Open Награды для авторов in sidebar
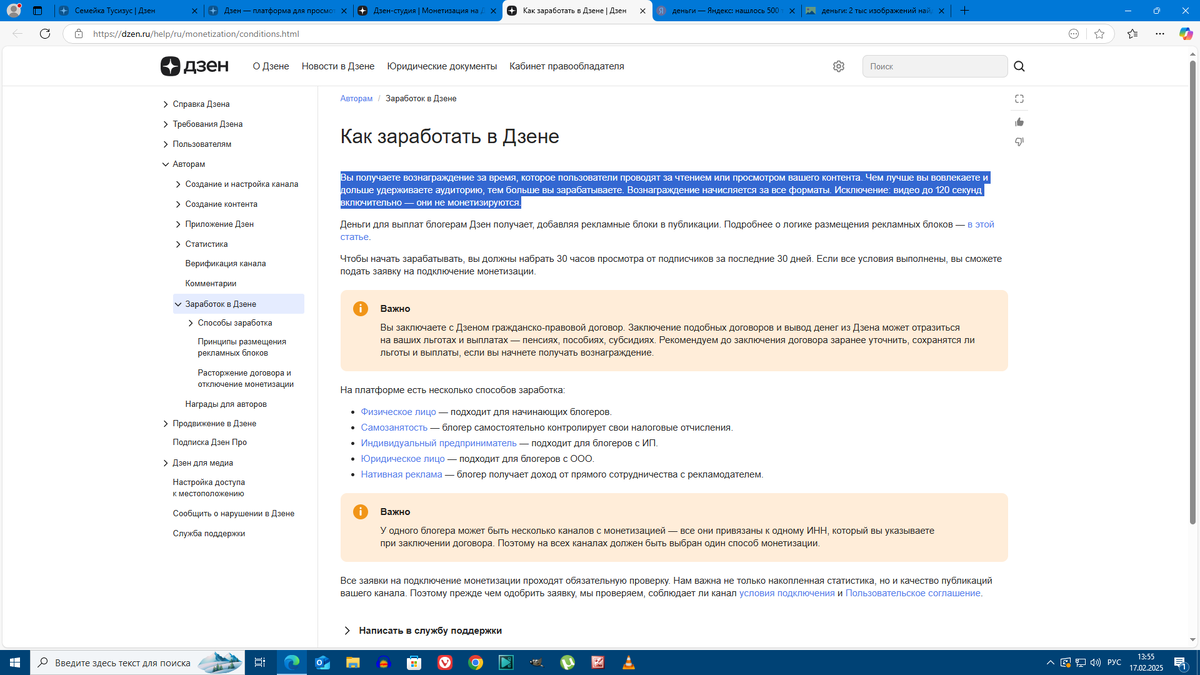 point(226,404)
